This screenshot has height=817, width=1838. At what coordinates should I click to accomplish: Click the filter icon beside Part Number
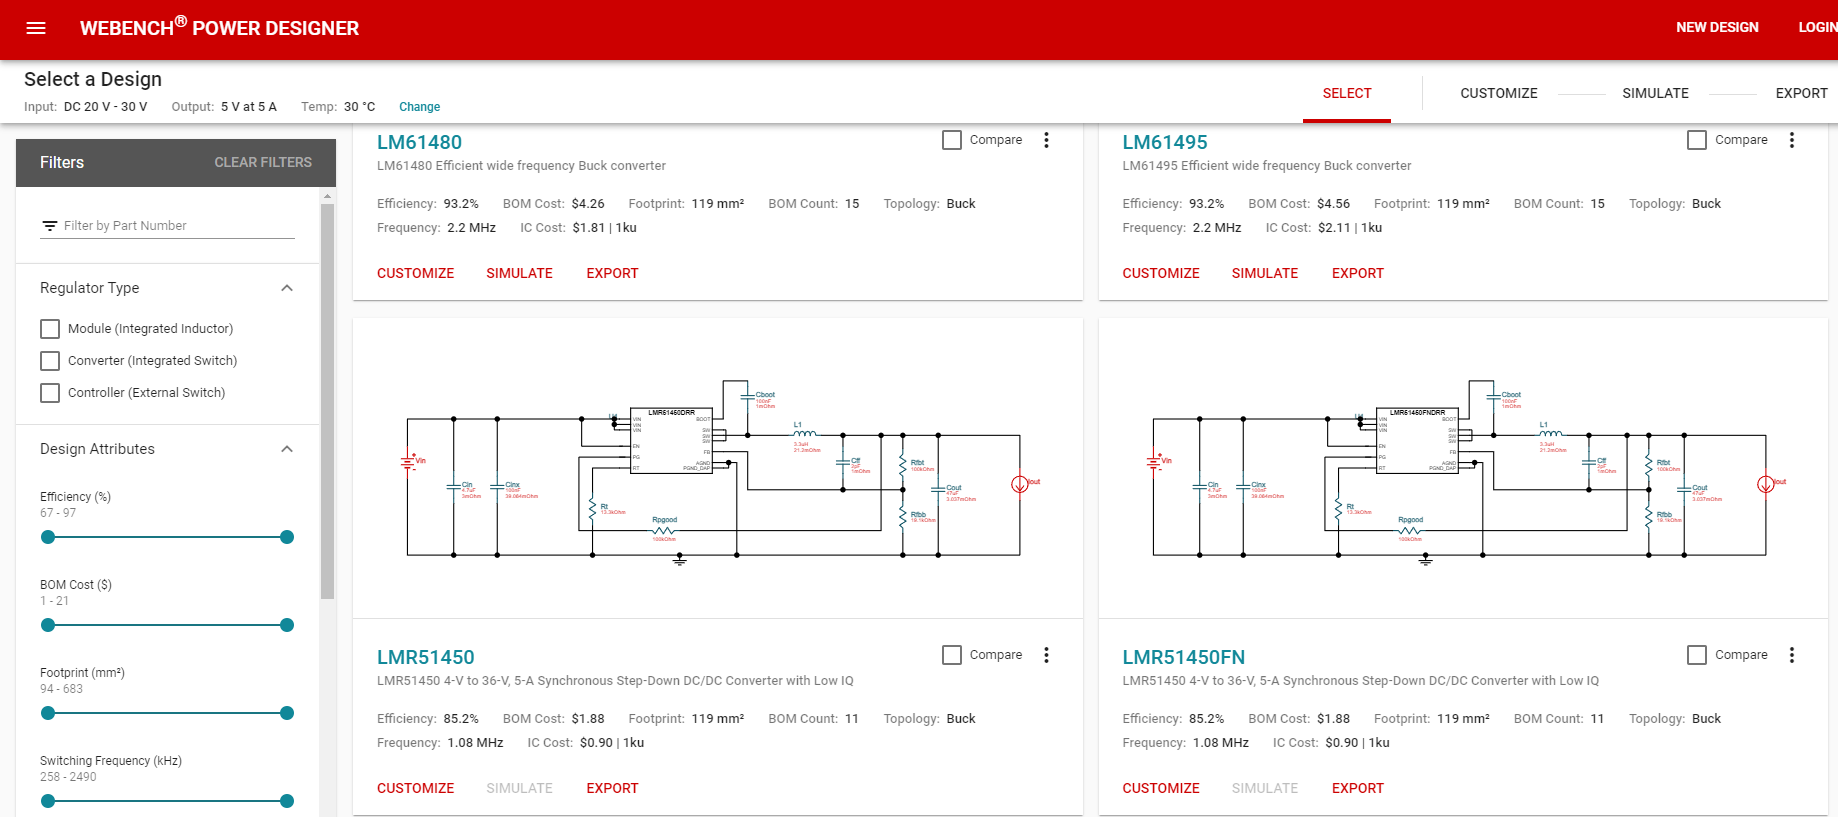(49, 226)
